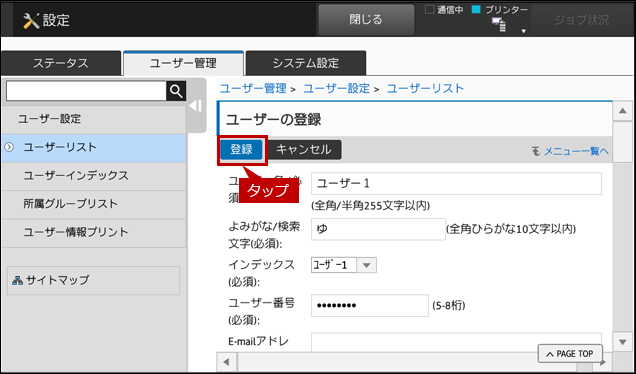Click the 閉じる button
636x374 pixels.
point(366,20)
